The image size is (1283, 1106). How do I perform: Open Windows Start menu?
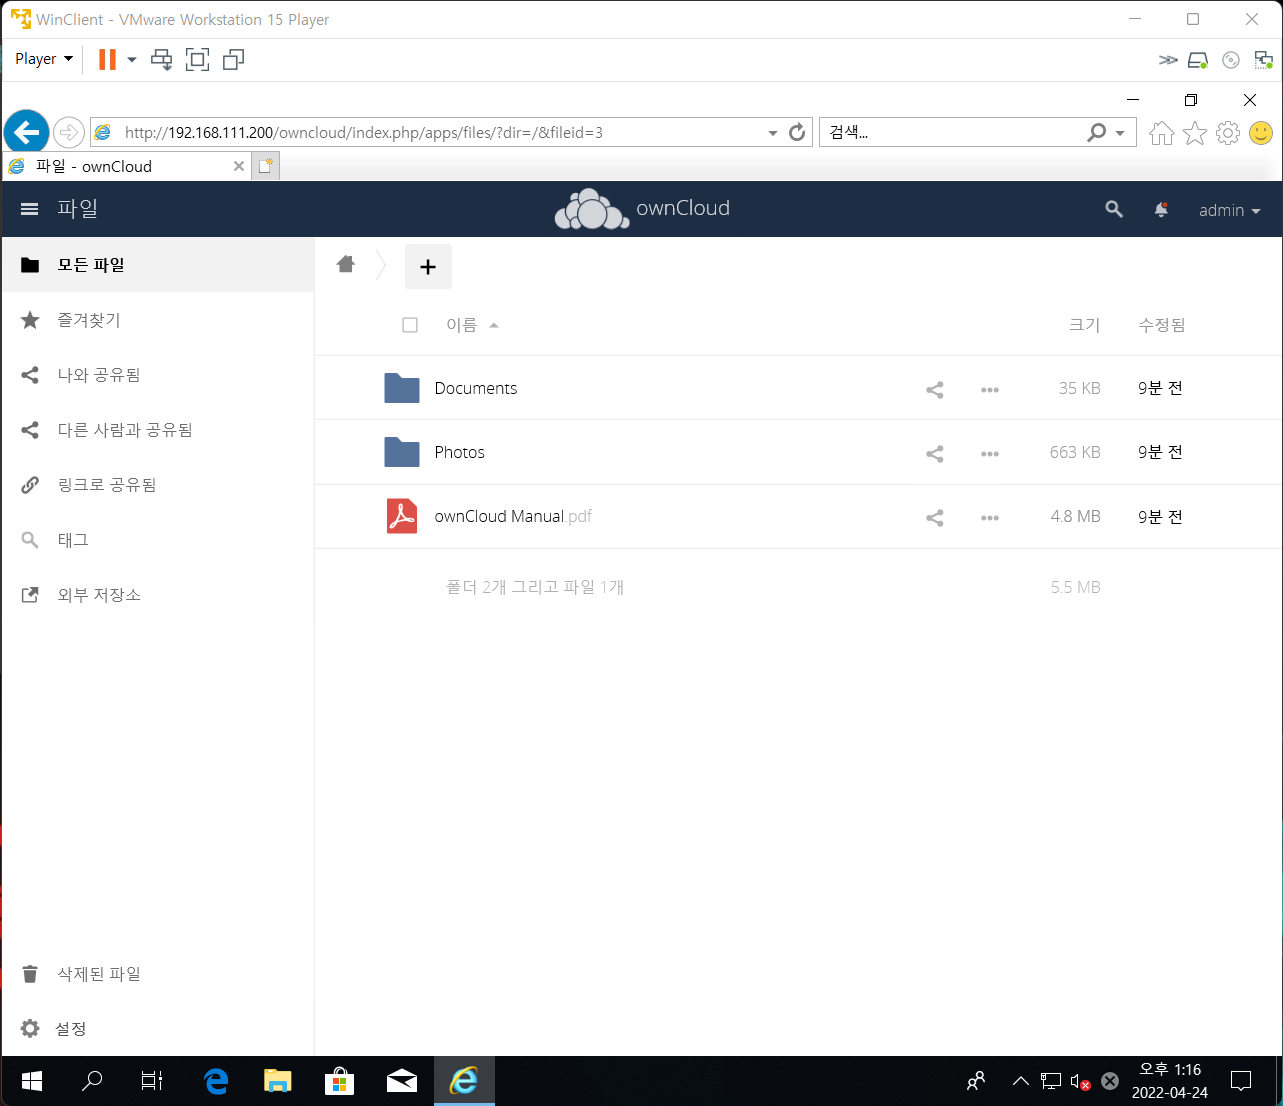click(31, 1081)
